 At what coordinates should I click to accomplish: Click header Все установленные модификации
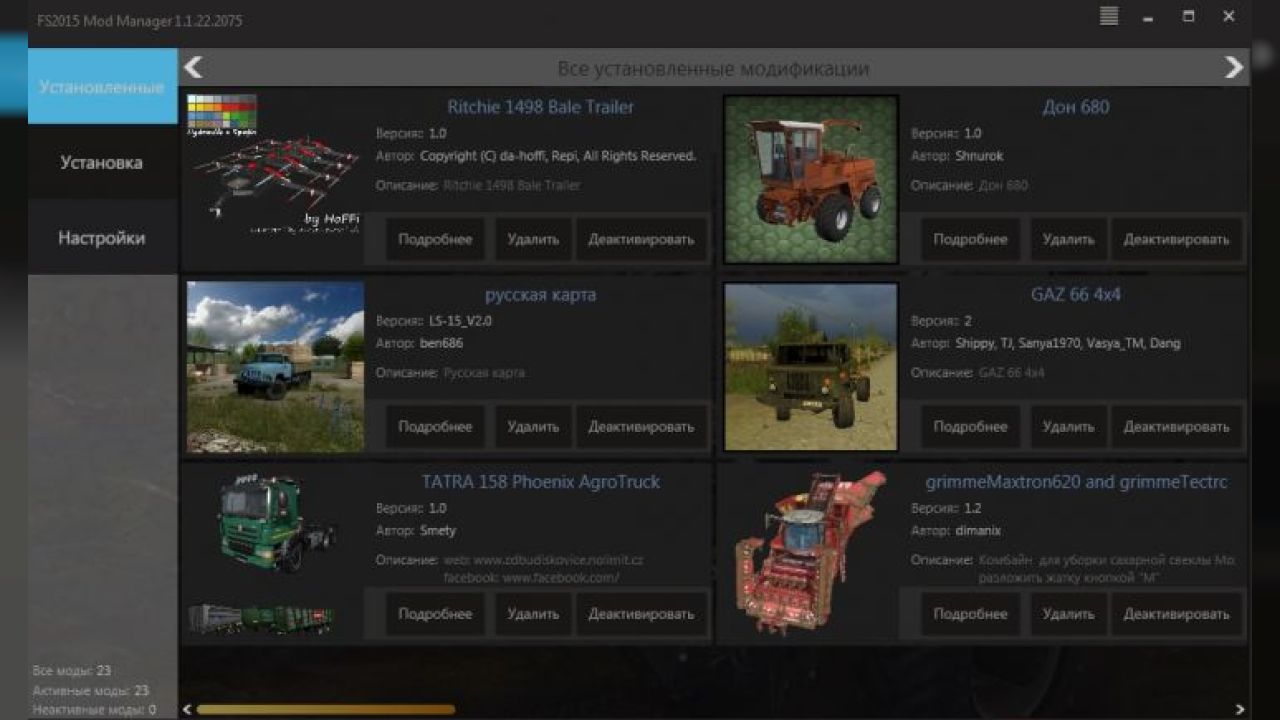(713, 68)
